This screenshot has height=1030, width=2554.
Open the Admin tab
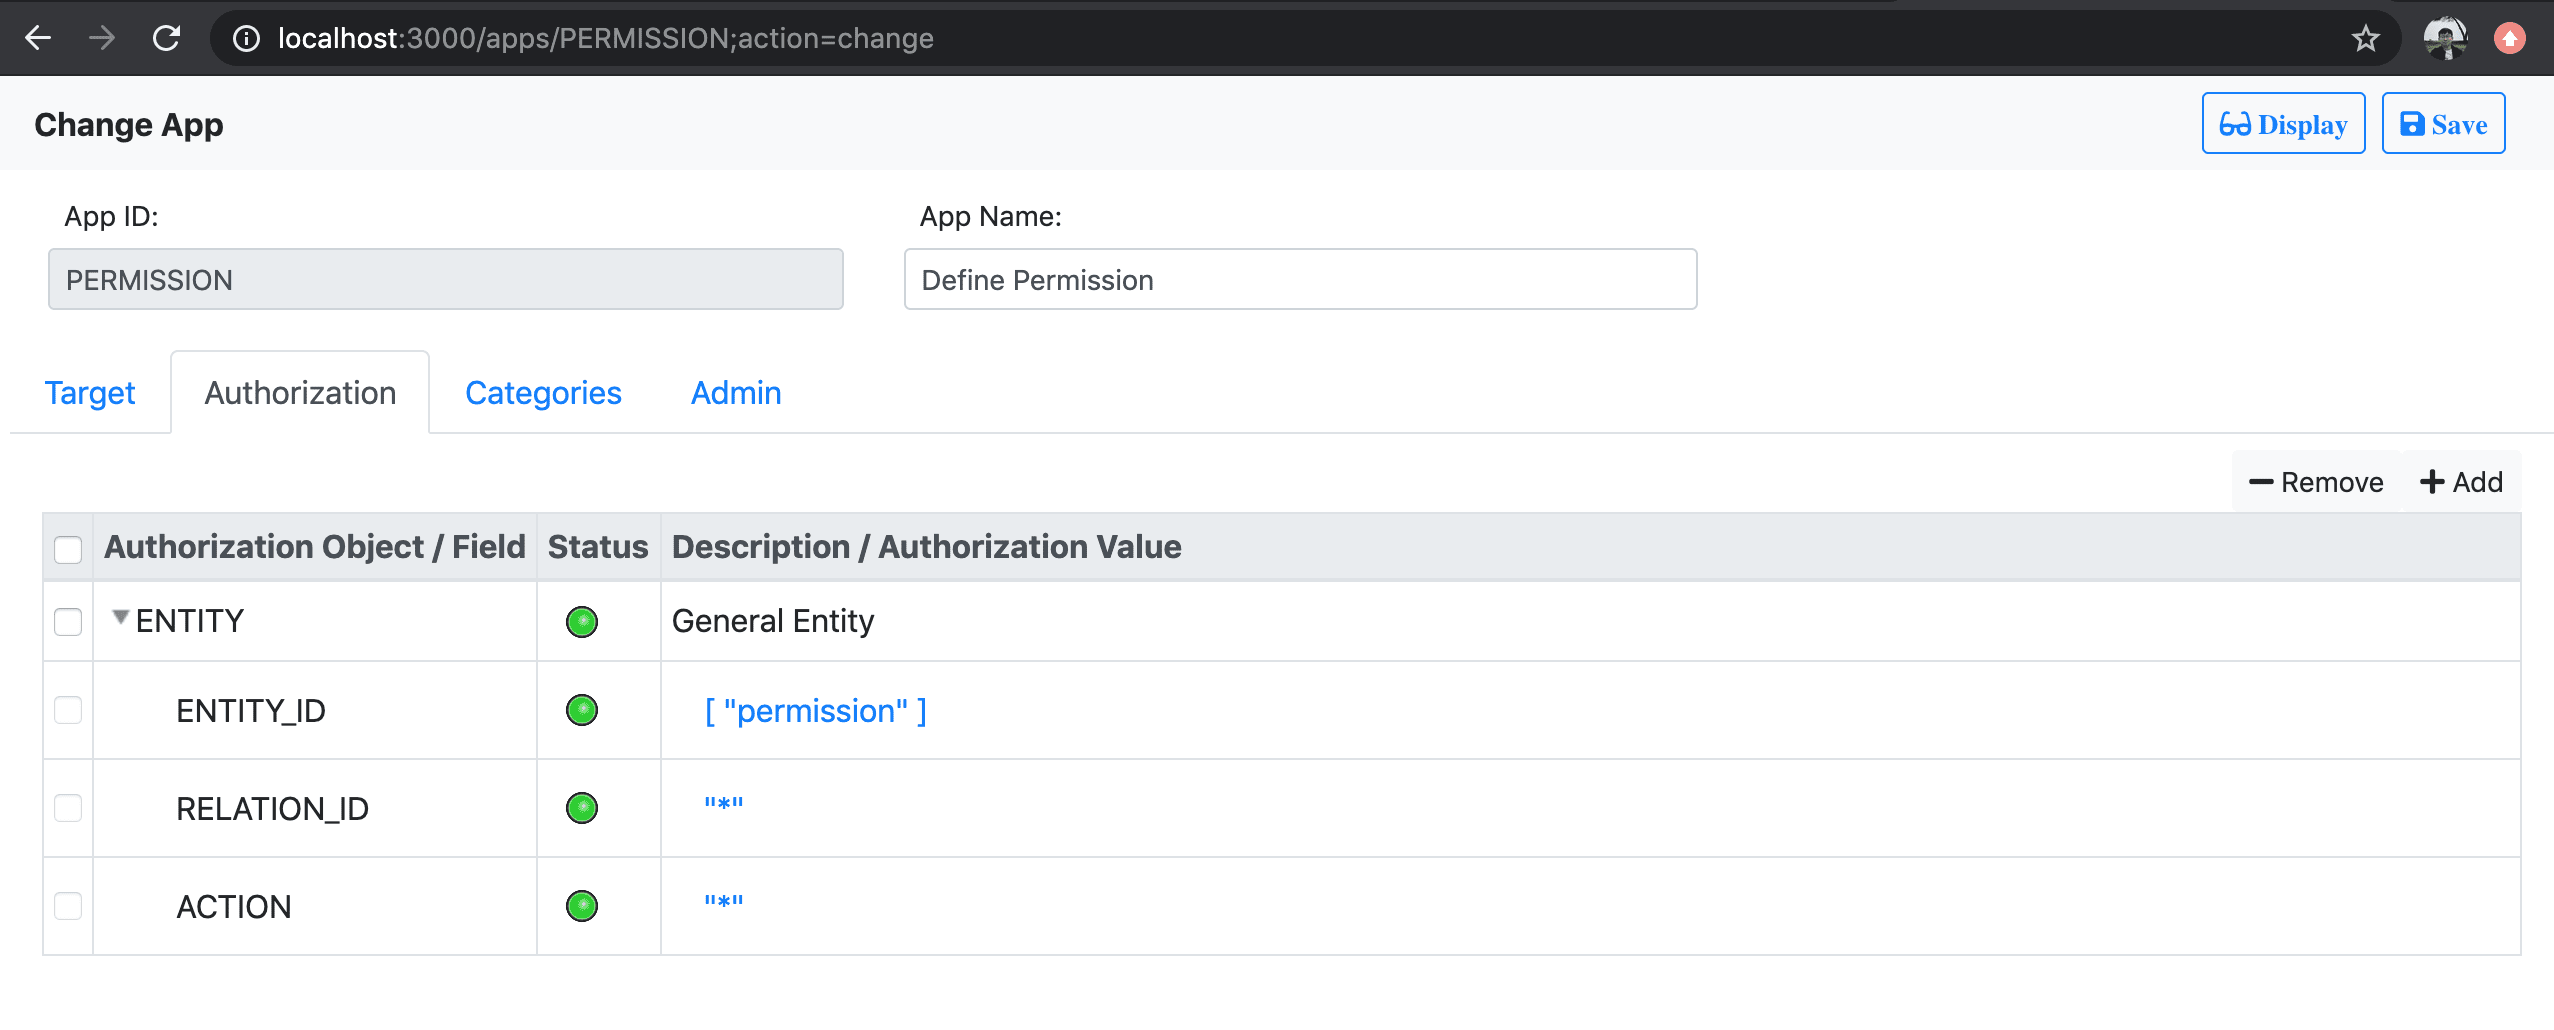coord(736,393)
